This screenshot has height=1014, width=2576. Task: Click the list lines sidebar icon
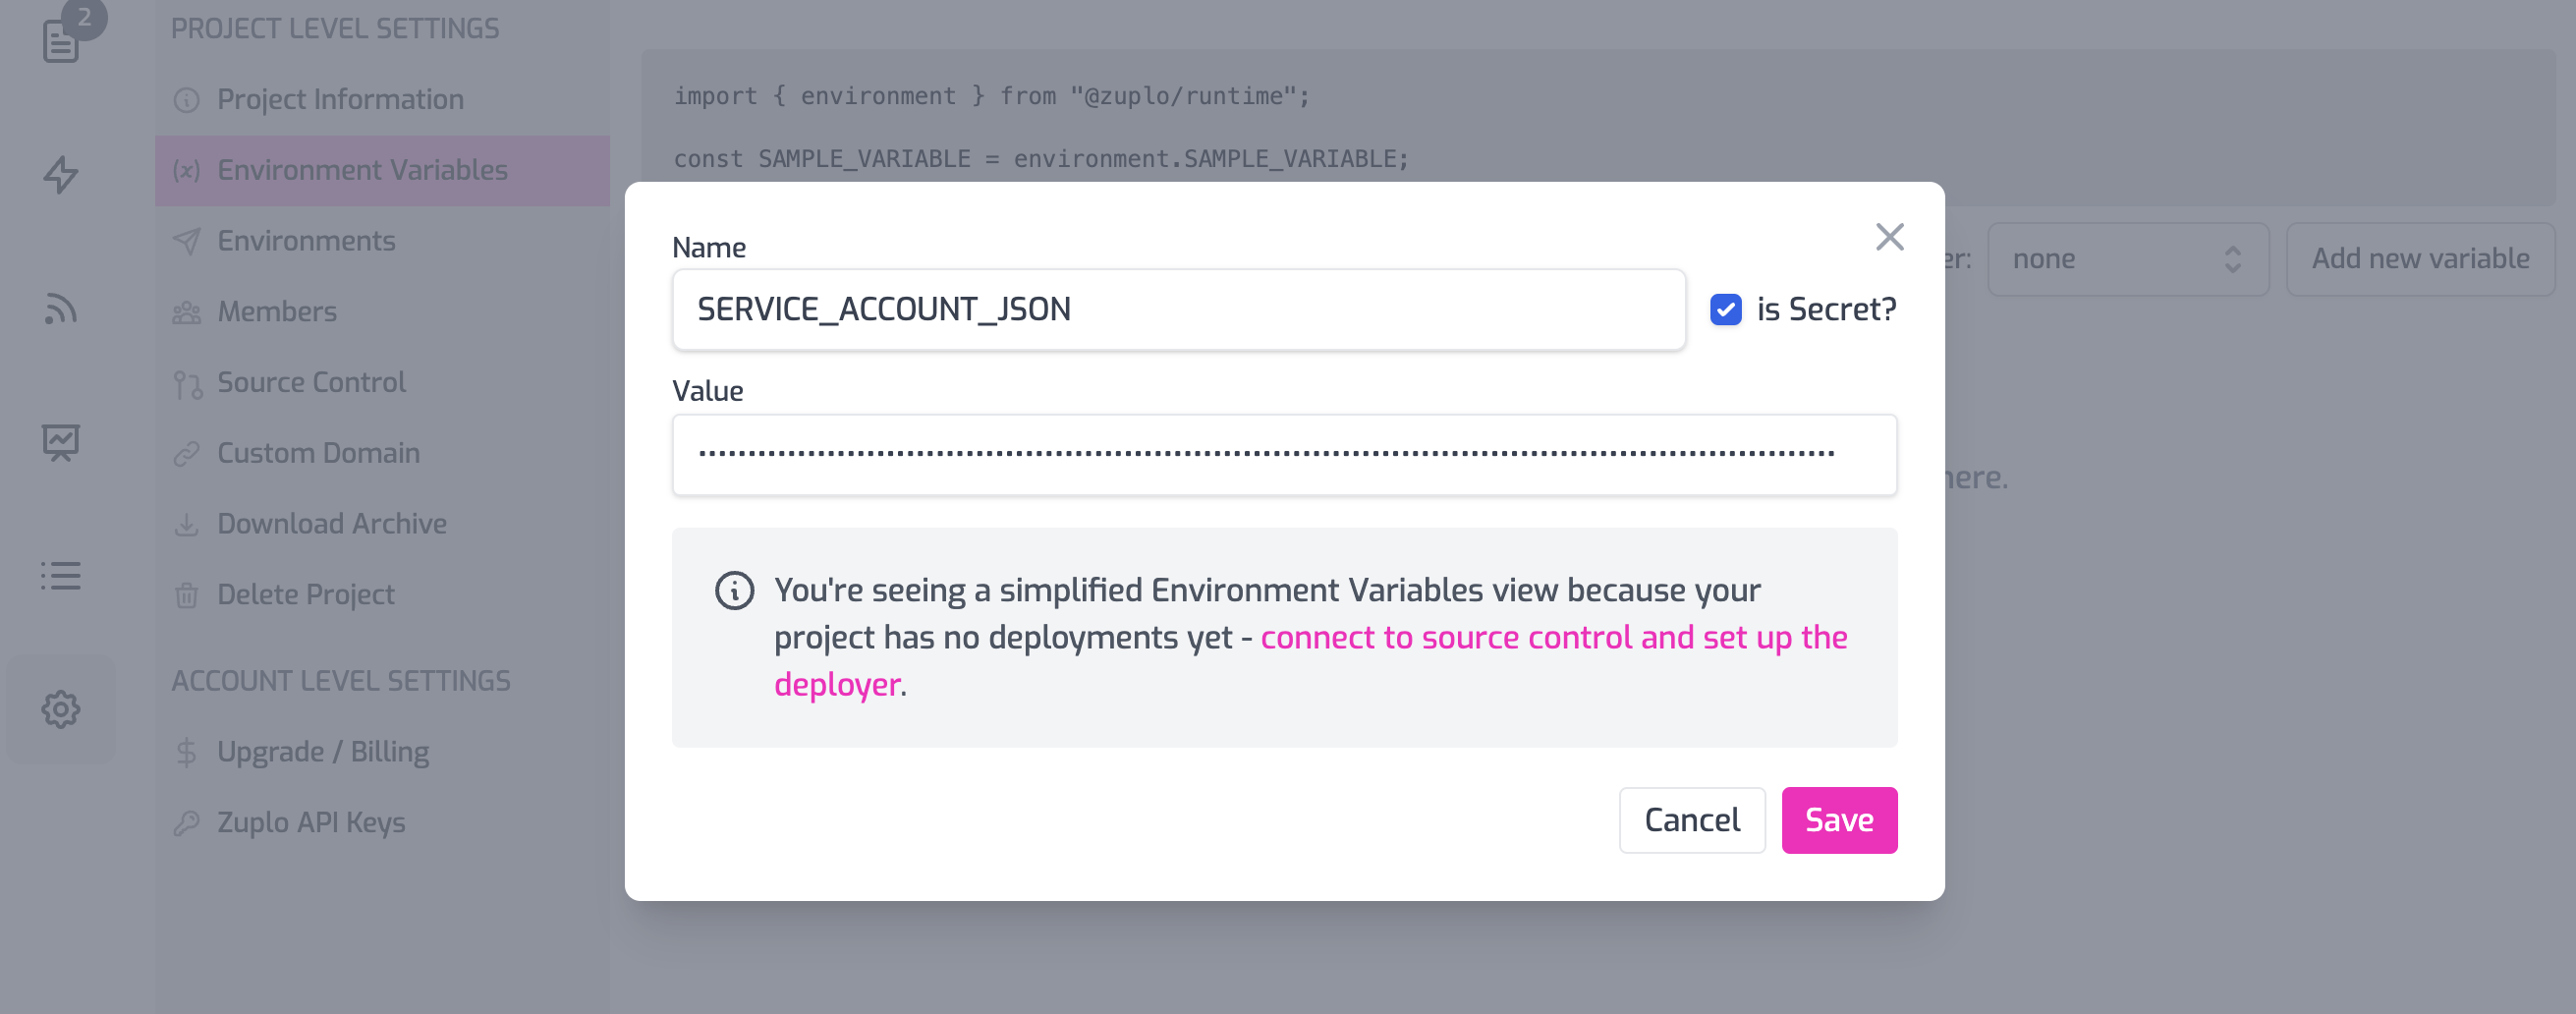click(61, 576)
